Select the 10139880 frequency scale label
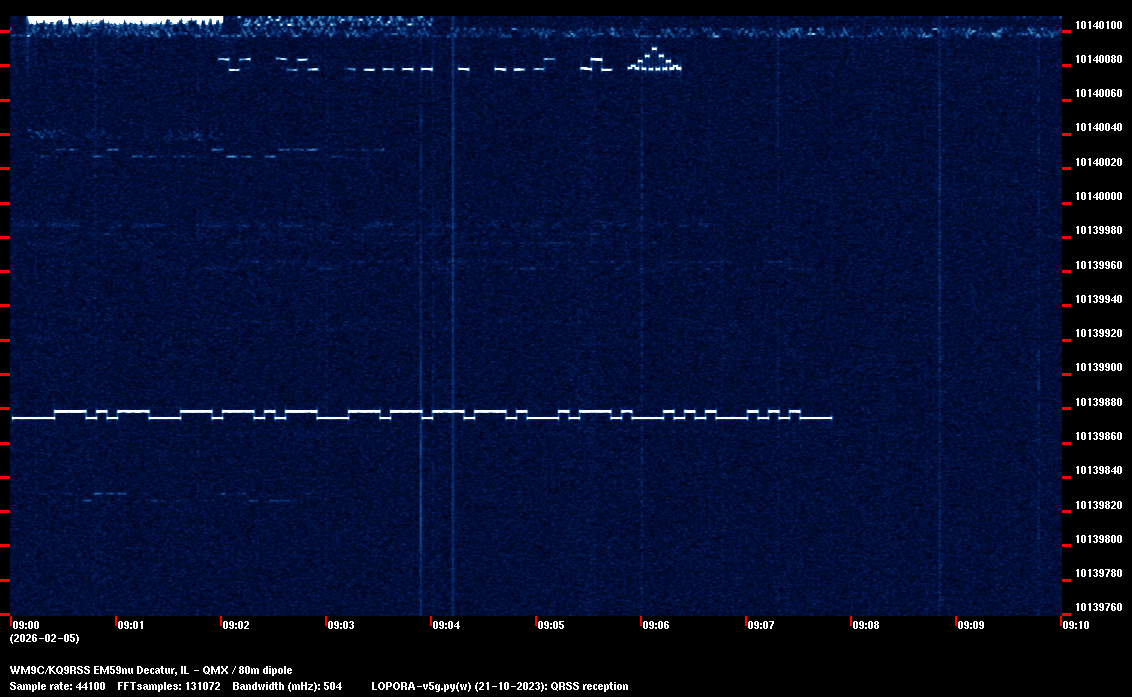Viewport: 1132px width, 697px height. click(x=1097, y=402)
